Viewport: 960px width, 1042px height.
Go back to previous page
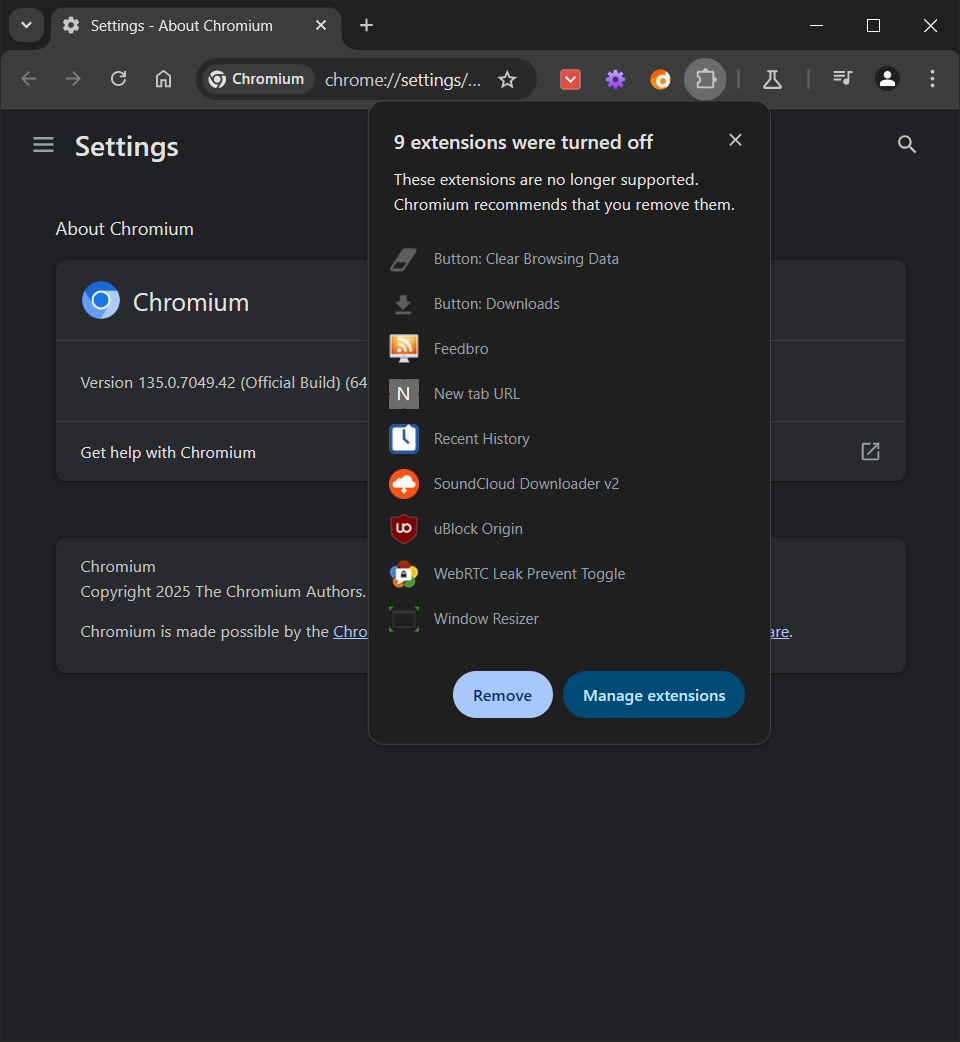[29, 79]
